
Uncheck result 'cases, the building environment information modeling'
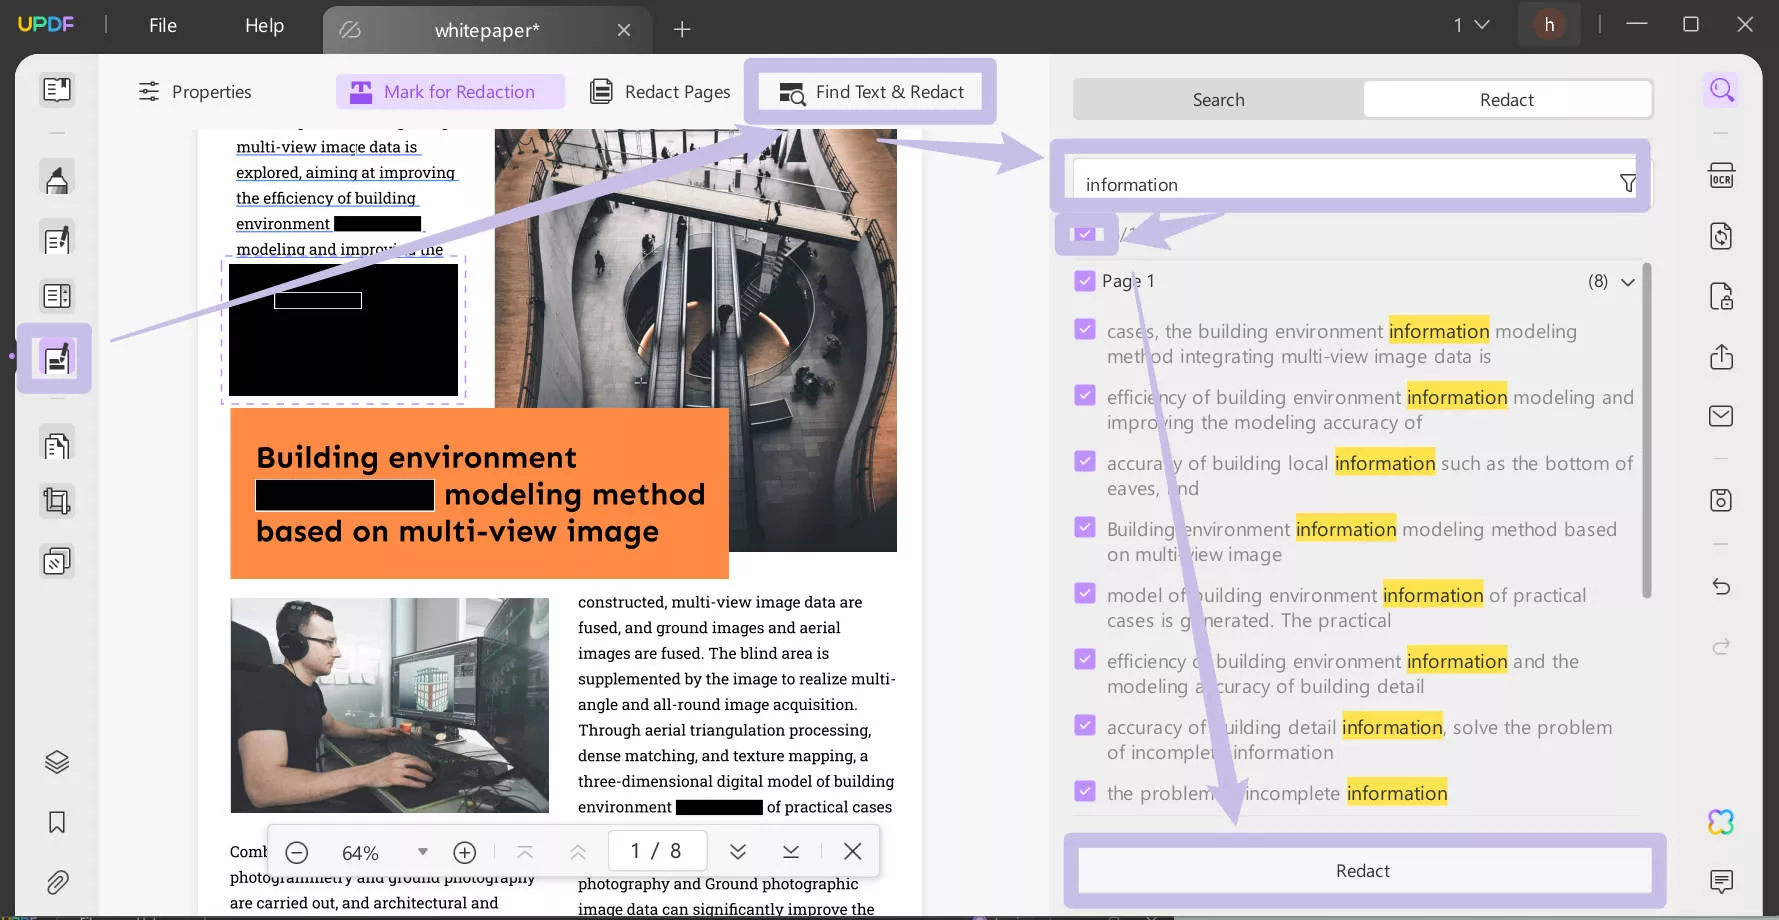pyautogui.click(x=1085, y=329)
